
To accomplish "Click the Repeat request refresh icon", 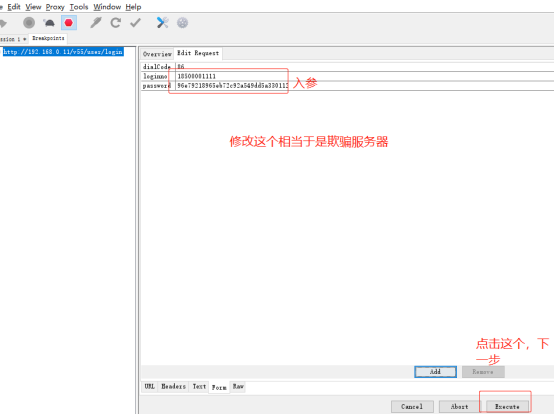I will point(116,23).
